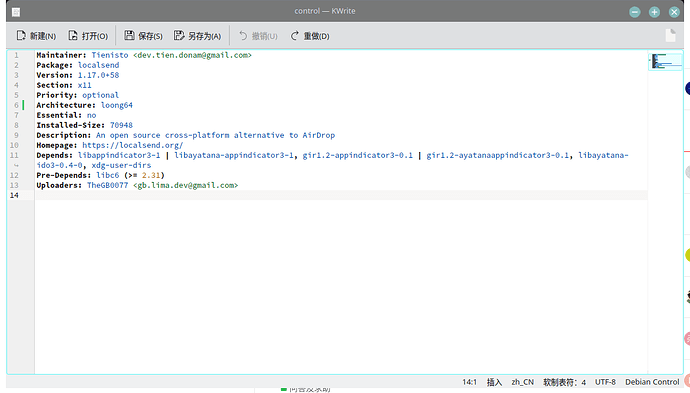Click the Undo (撤销) button
The height and width of the screenshot is (393, 690).
258,36
